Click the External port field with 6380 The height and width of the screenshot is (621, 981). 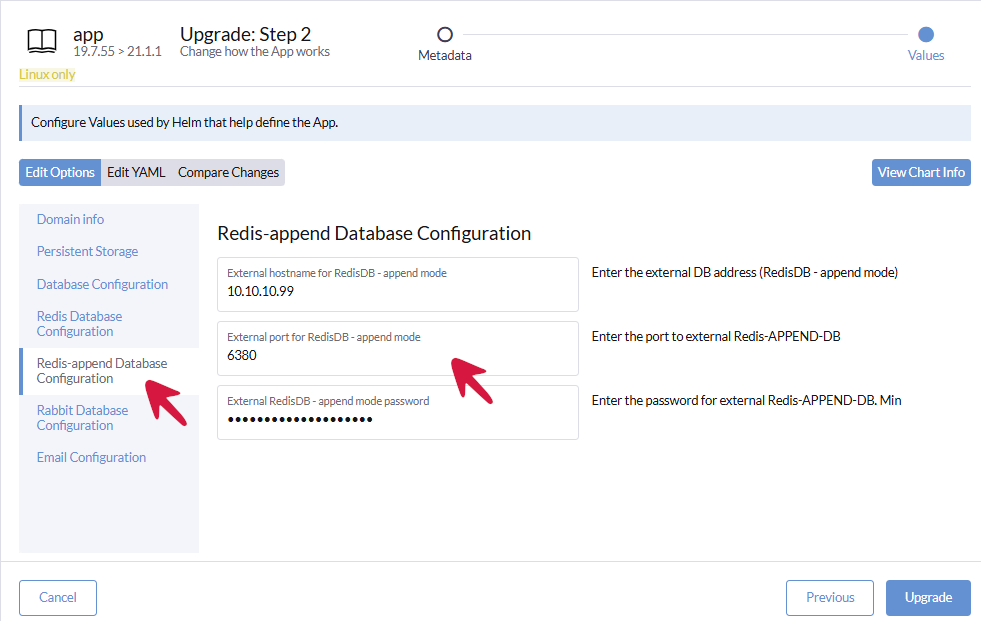pyautogui.click(x=397, y=355)
